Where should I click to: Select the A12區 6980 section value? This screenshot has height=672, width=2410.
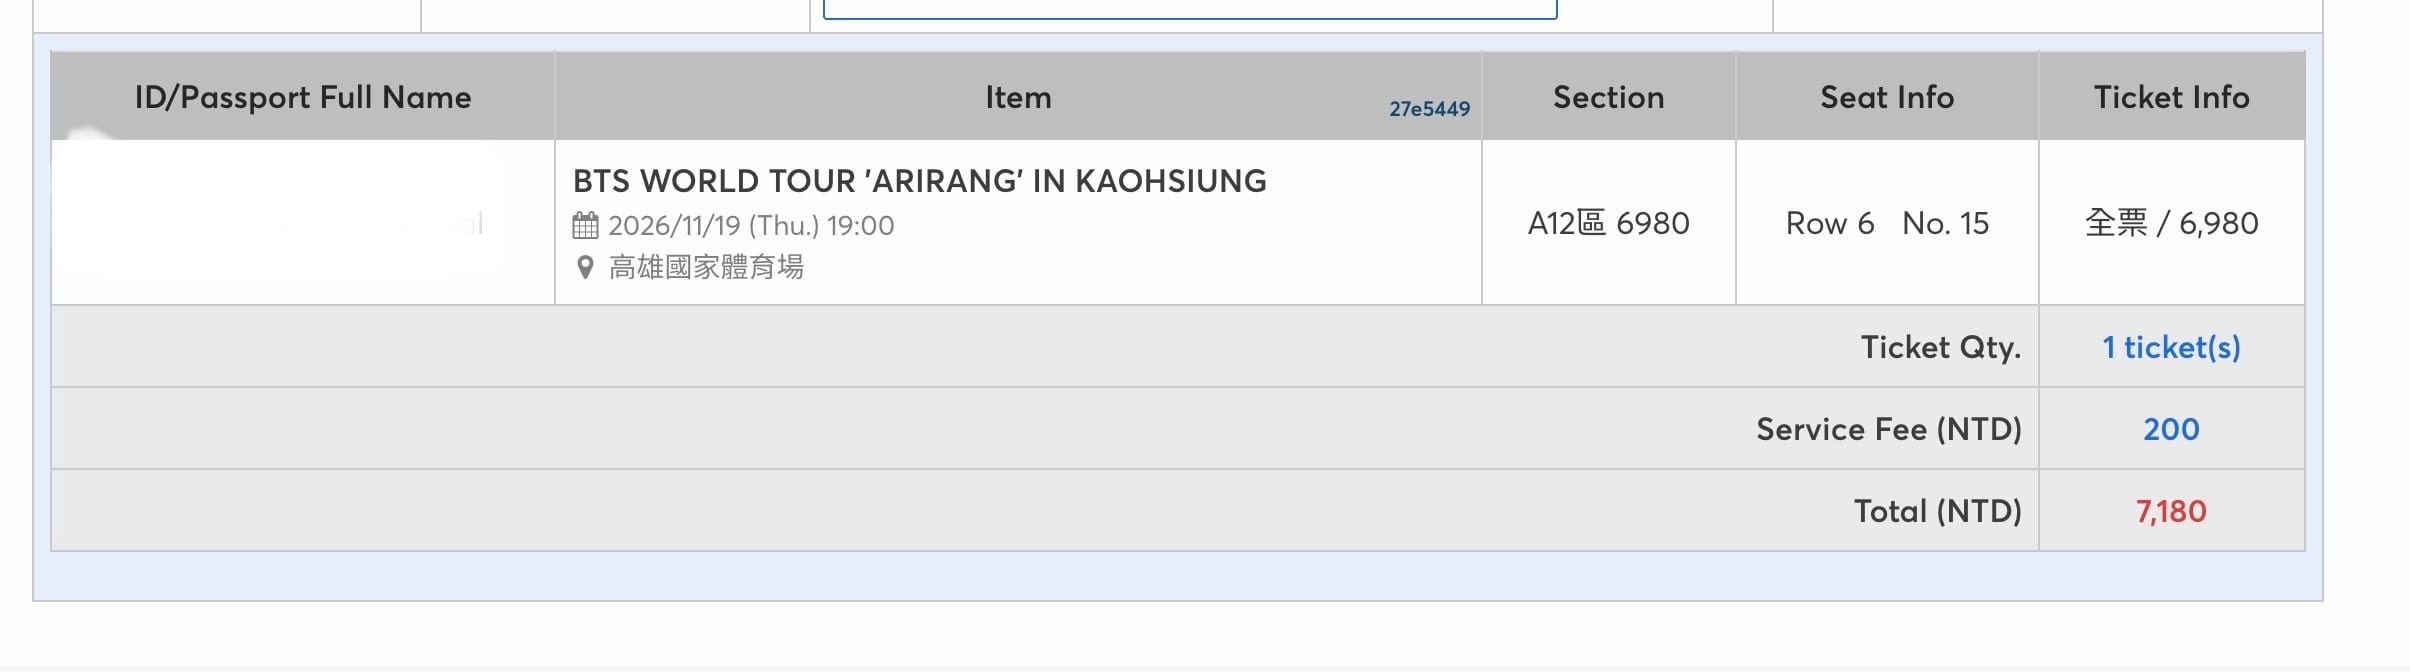pos(1608,223)
